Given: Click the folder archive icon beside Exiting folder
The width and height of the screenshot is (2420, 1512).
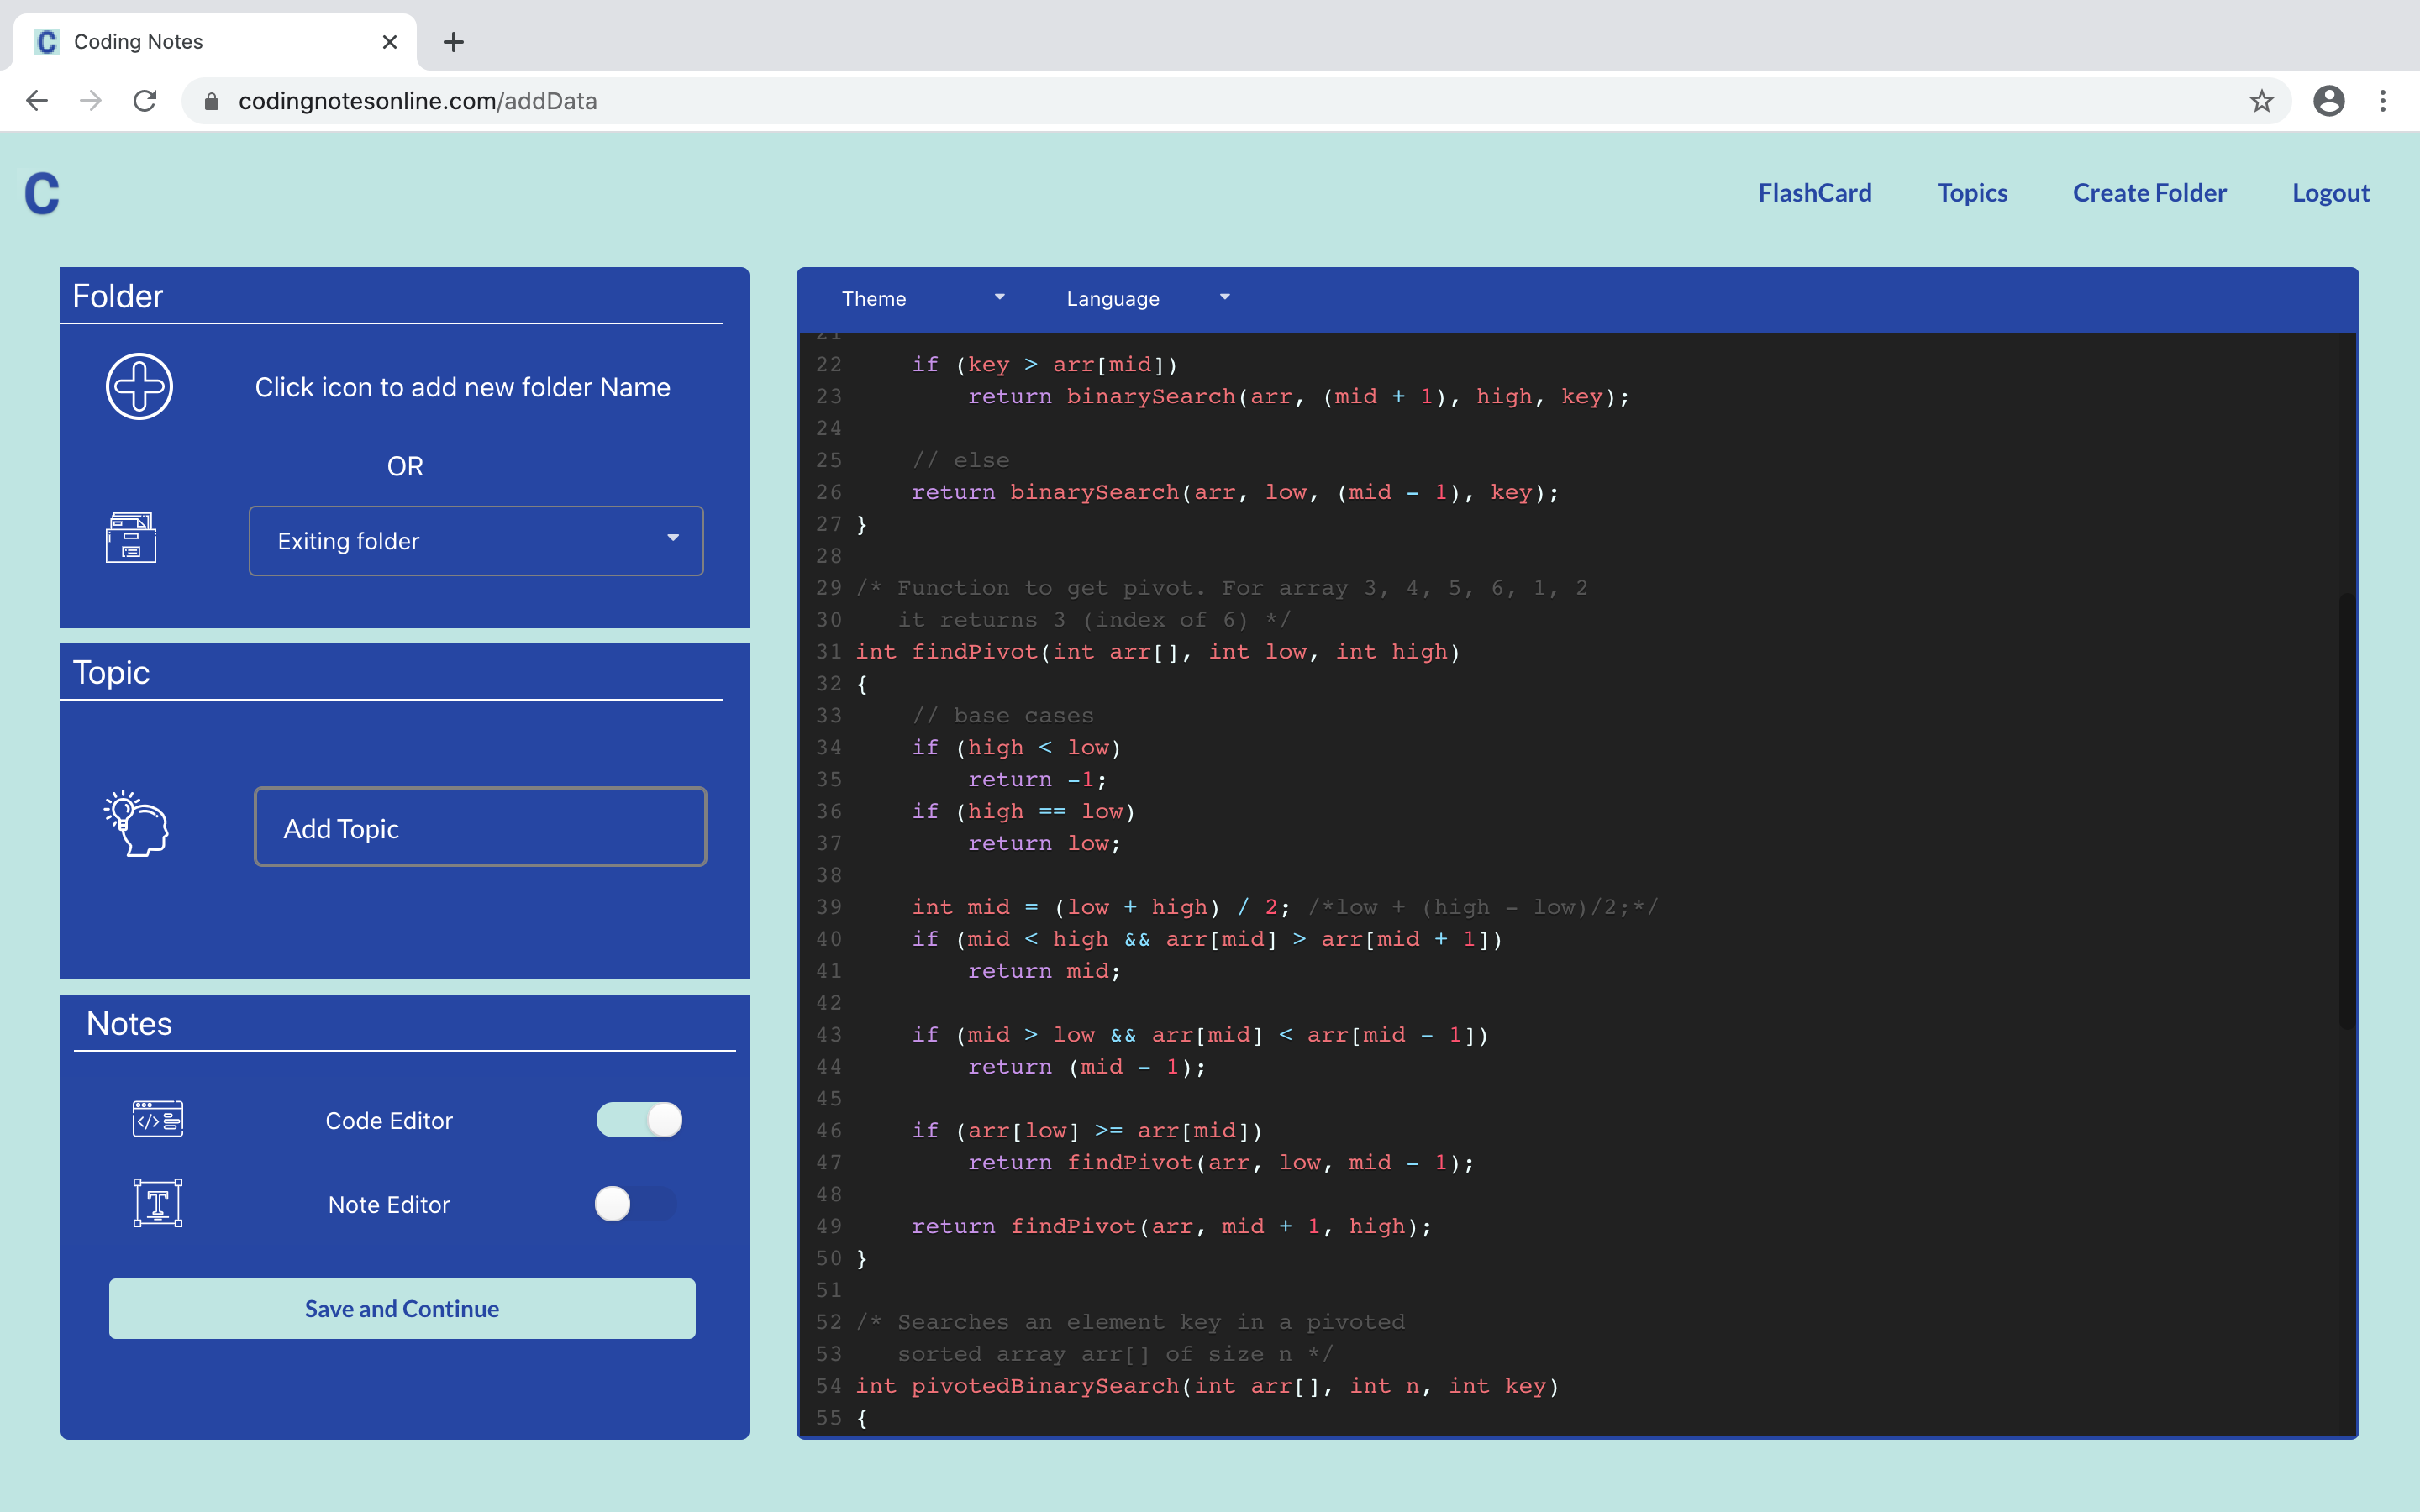Looking at the screenshot, I should tap(131, 538).
